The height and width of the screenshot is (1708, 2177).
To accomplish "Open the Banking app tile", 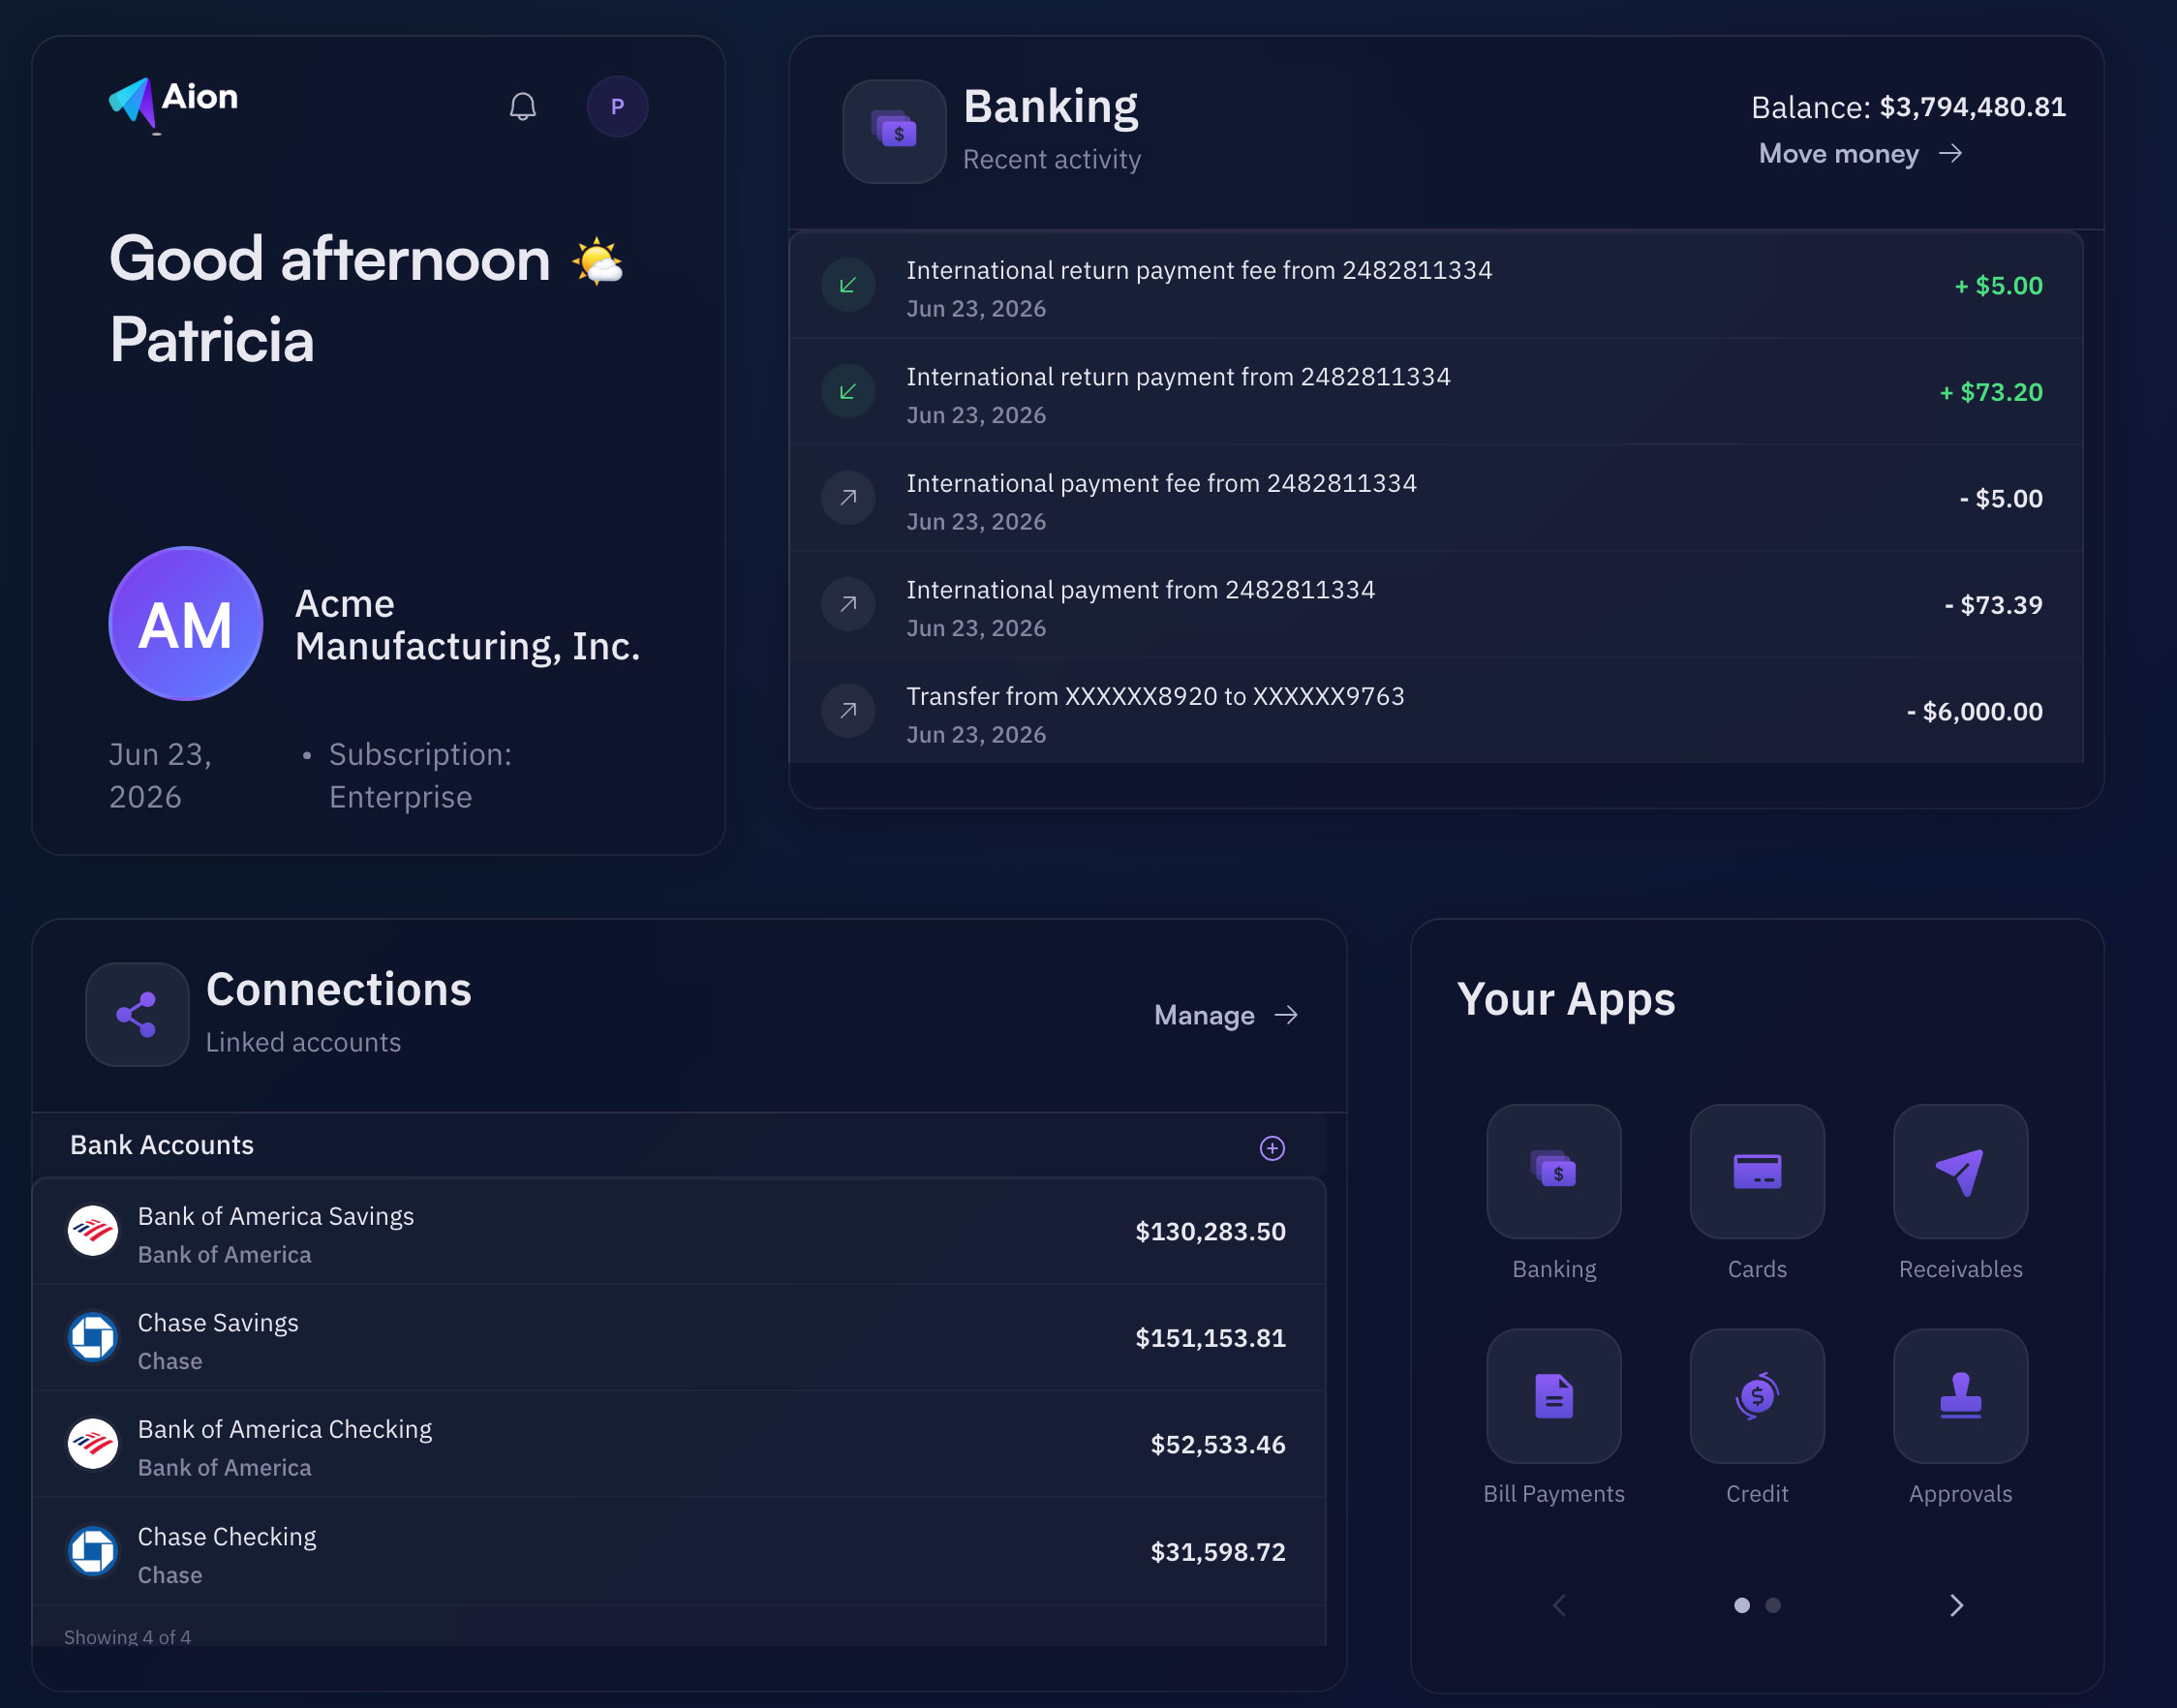I will [x=1554, y=1171].
